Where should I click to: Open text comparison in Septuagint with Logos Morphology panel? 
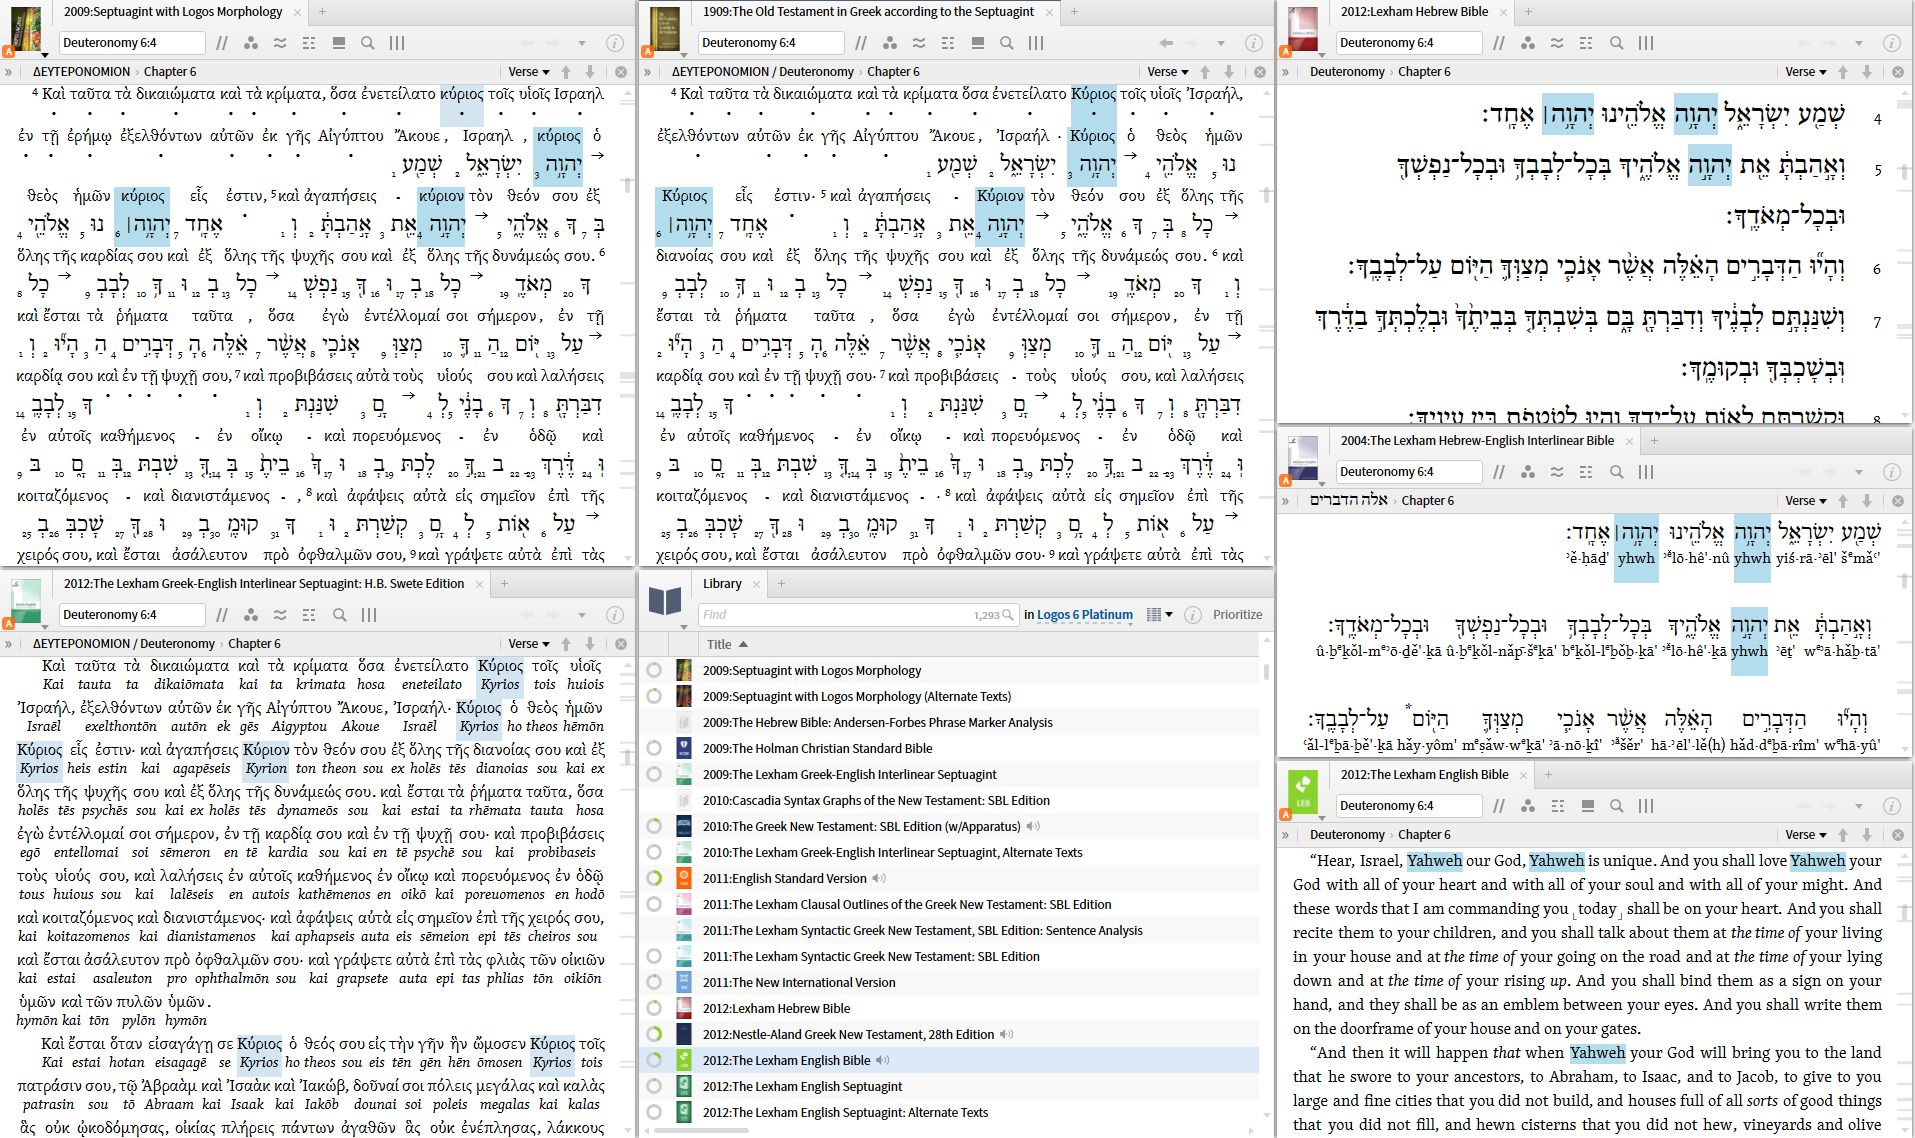coord(280,43)
